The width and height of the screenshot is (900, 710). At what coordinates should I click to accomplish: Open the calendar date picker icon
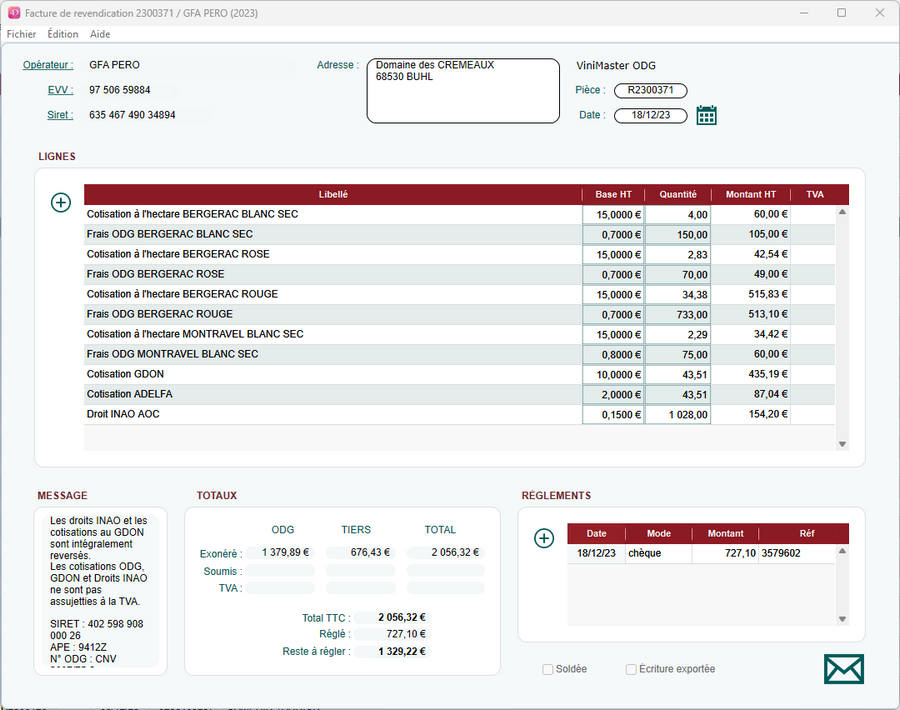click(x=706, y=115)
